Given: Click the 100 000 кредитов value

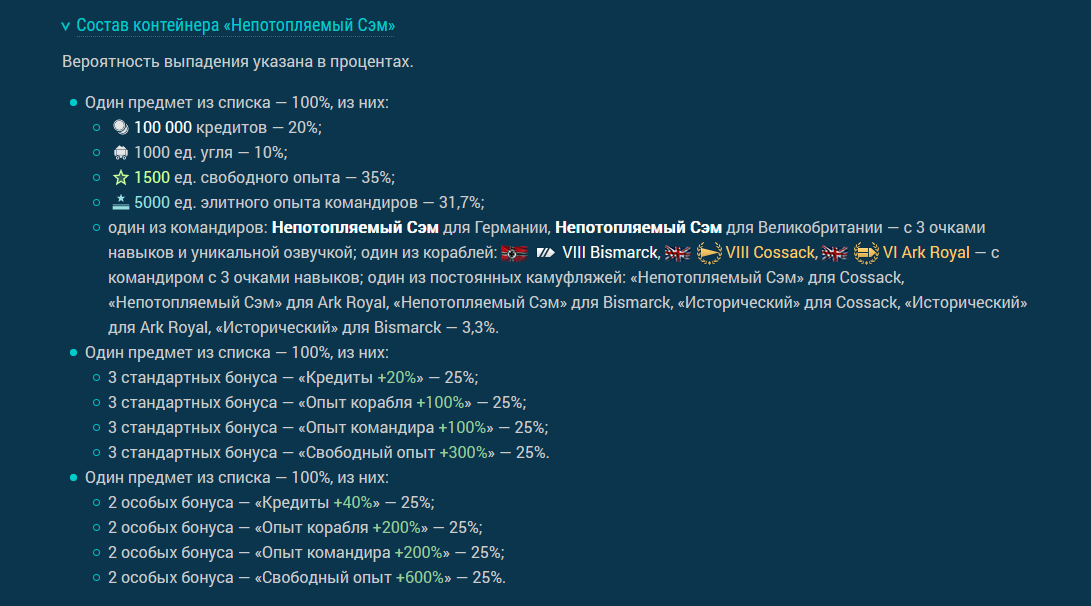Looking at the screenshot, I should pyautogui.click(x=163, y=127).
